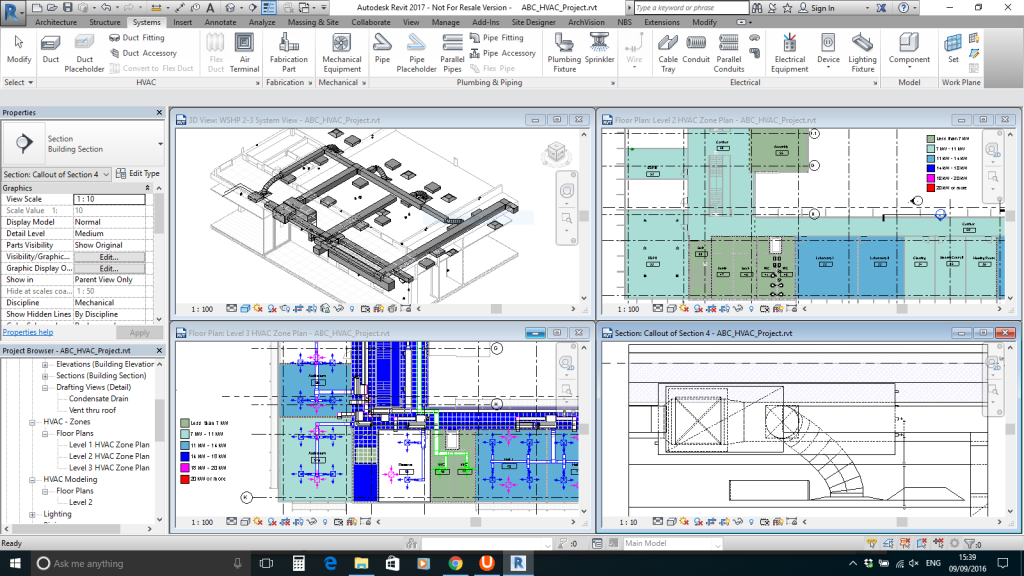Collapse the HVAC - Zones tree node
The width and height of the screenshot is (1024, 576).
(x=33, y=422)
